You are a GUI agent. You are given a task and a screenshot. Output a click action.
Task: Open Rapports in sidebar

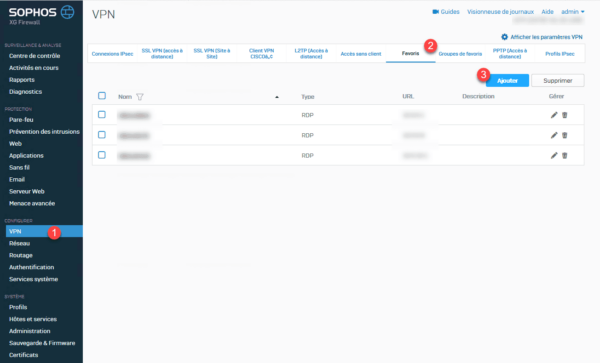click(22, 80)
